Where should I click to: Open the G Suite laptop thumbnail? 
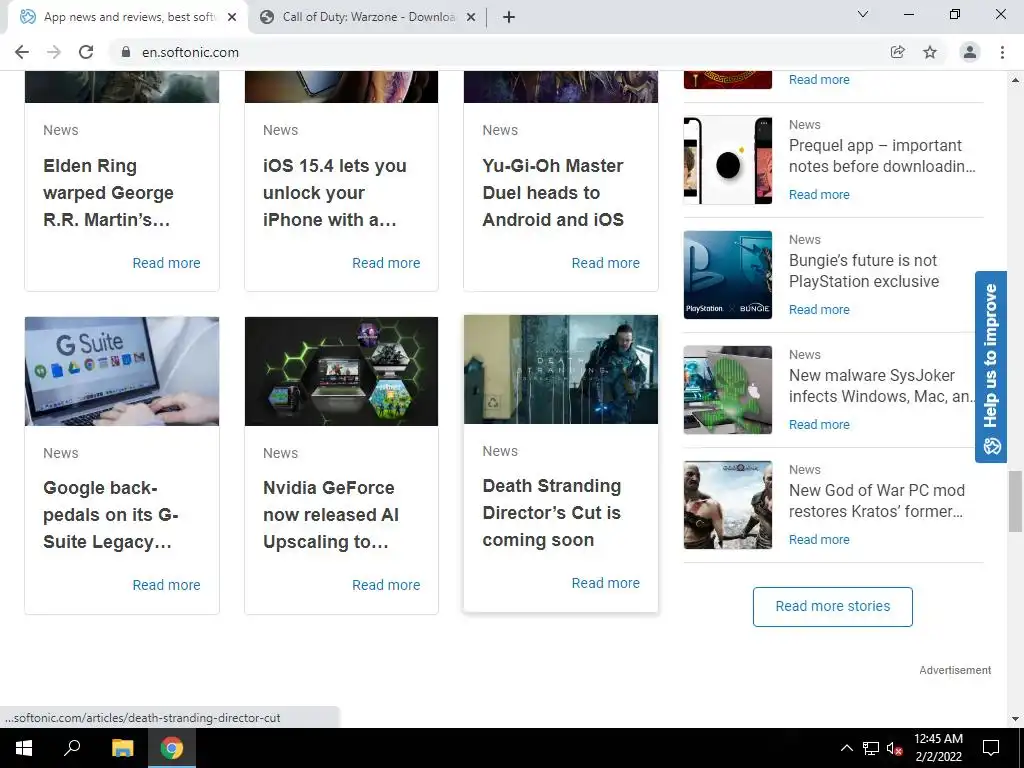coord(122,371)
